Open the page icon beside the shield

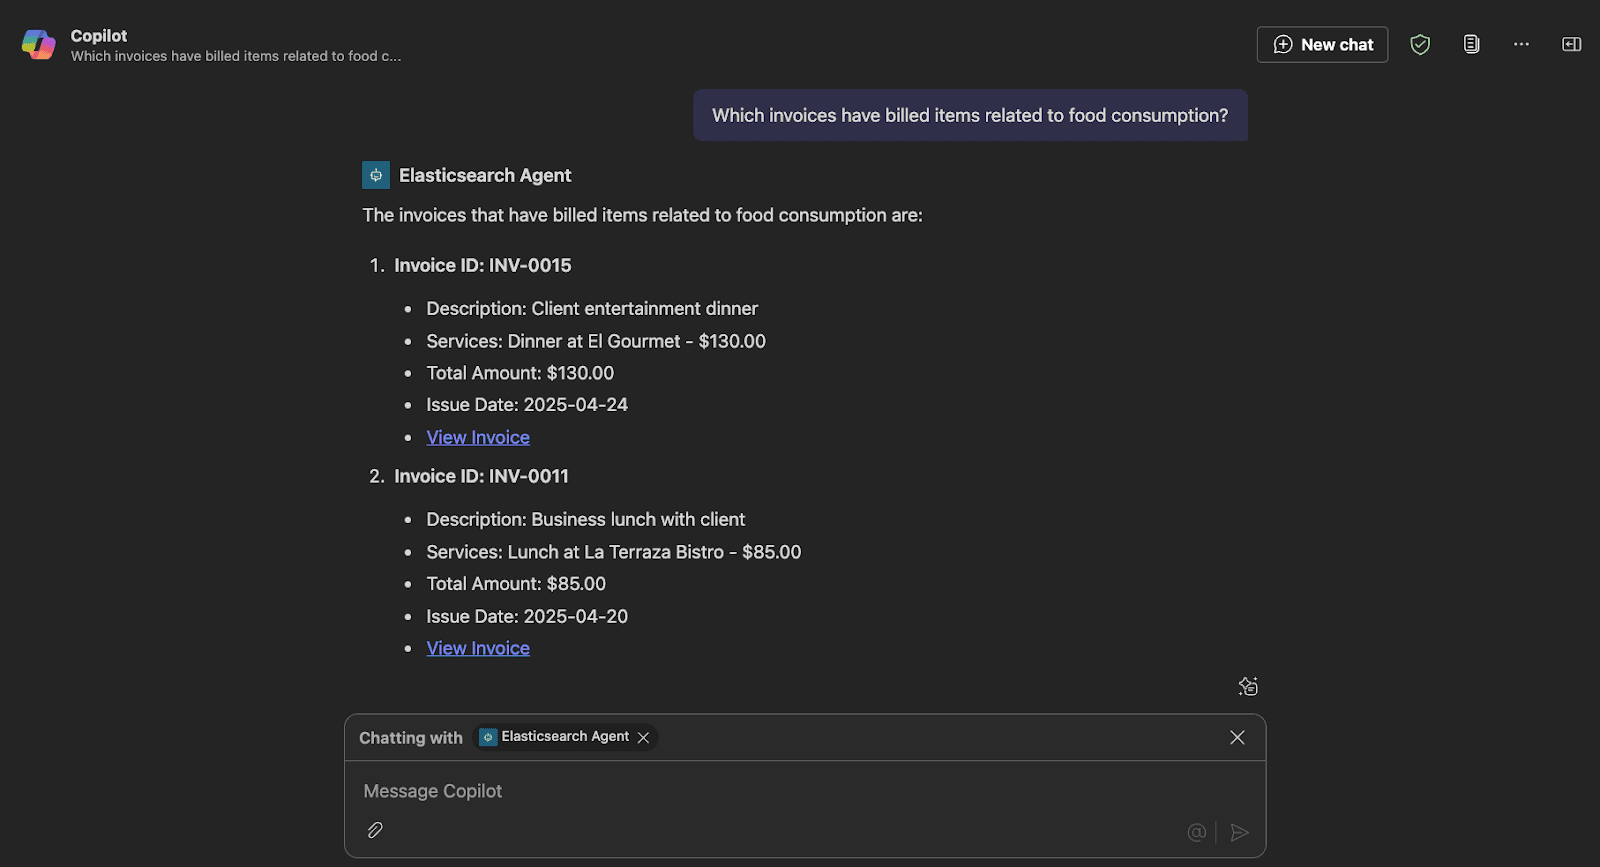click(1471, 44)
